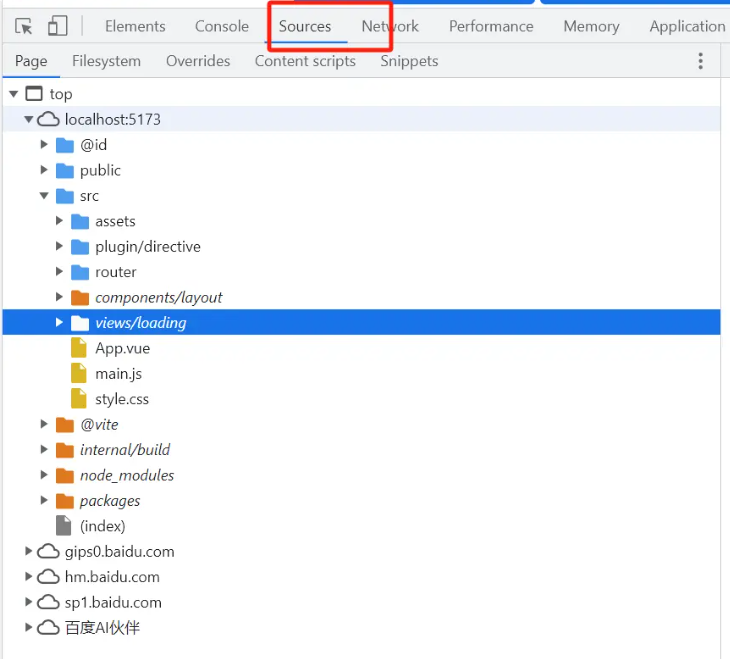Collapse the top frame tree node
This screenshot has width=730, height=659.
point(14,94)
